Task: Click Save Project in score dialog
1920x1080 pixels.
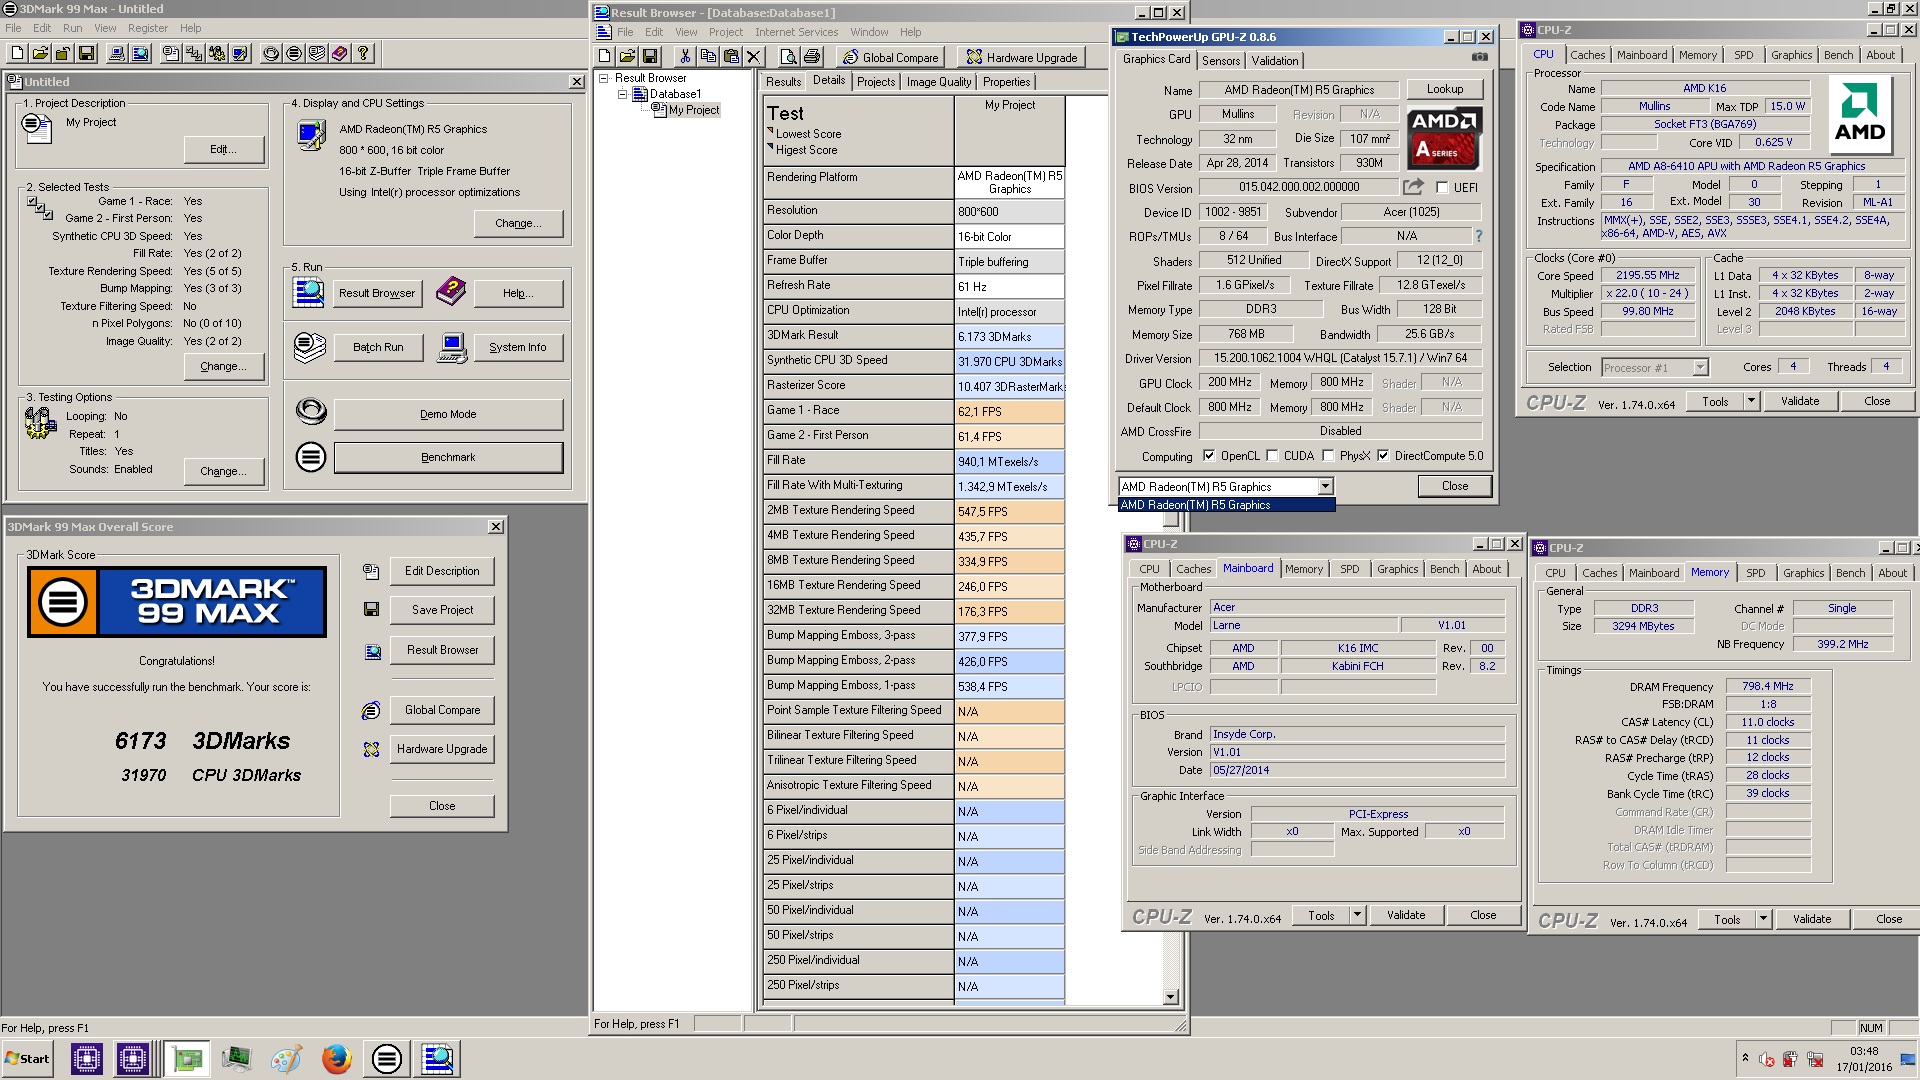Action: coord(442,610)
